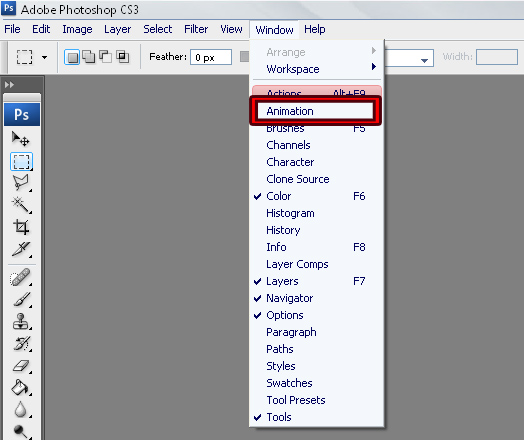Open the Select menu
524x440 pixels.
(x=157, y=29)
